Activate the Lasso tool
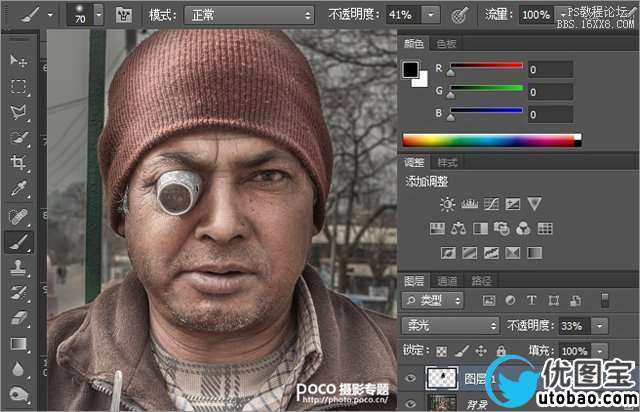640x412 pixels. (x=19, y=112)
